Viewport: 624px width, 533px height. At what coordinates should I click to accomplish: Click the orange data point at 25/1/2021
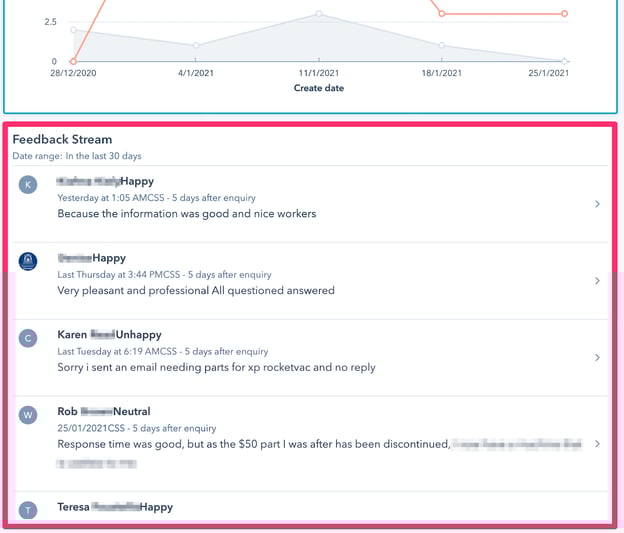coord(565,14)
